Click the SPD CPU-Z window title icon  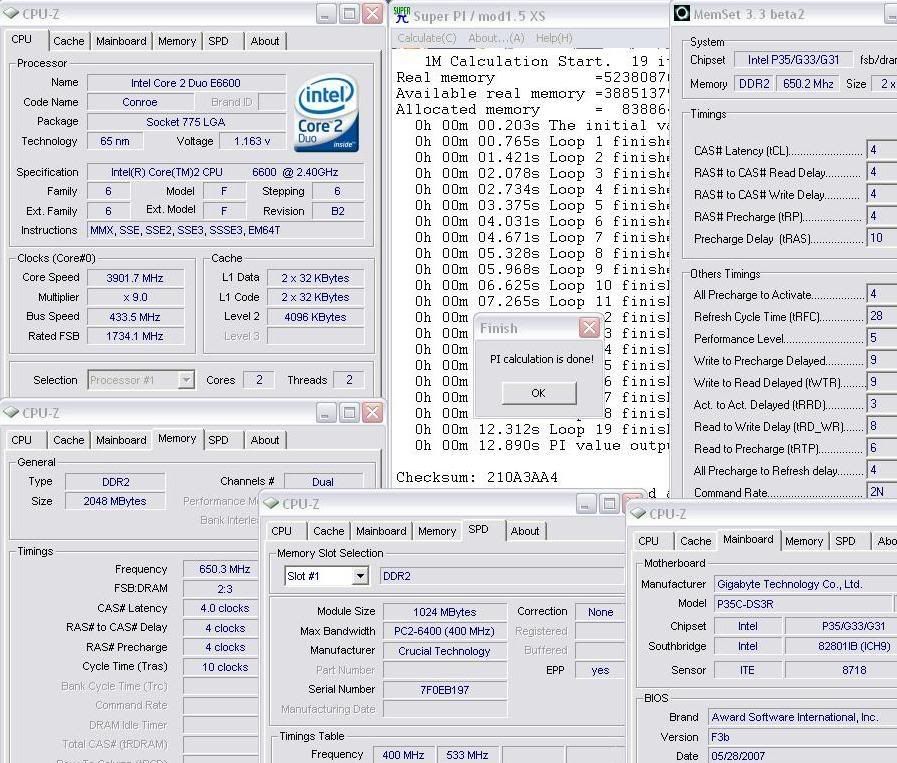click(271, 503)
